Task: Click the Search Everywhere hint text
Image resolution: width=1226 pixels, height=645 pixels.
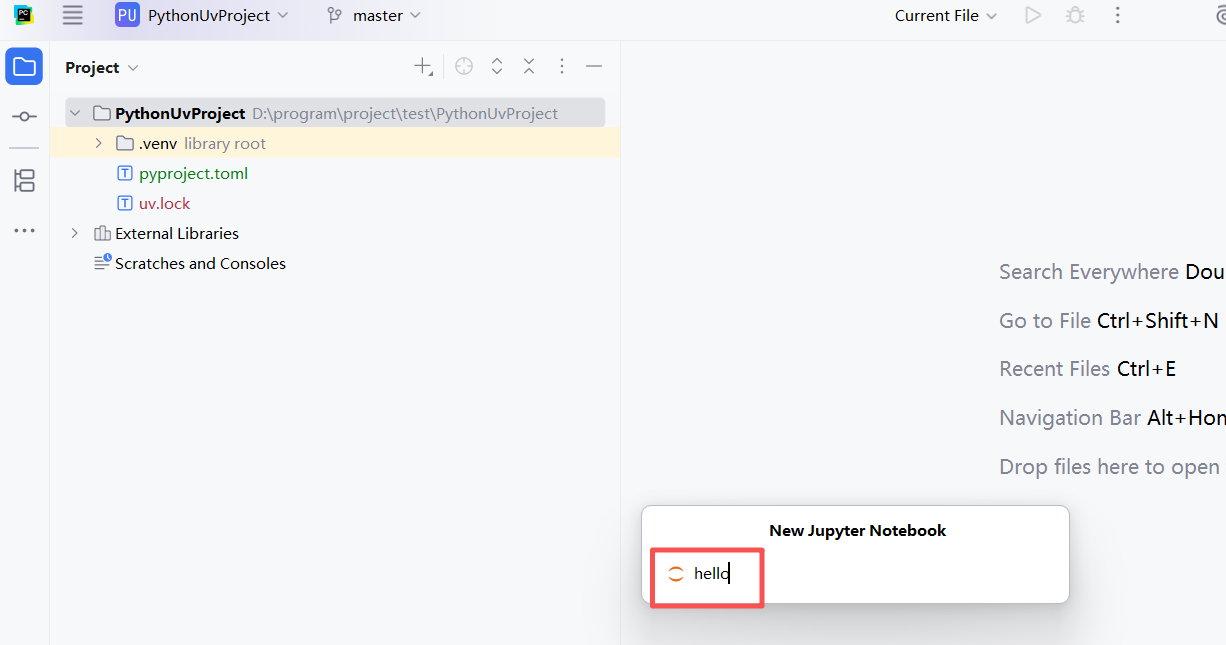Action: coord(1089,272)
